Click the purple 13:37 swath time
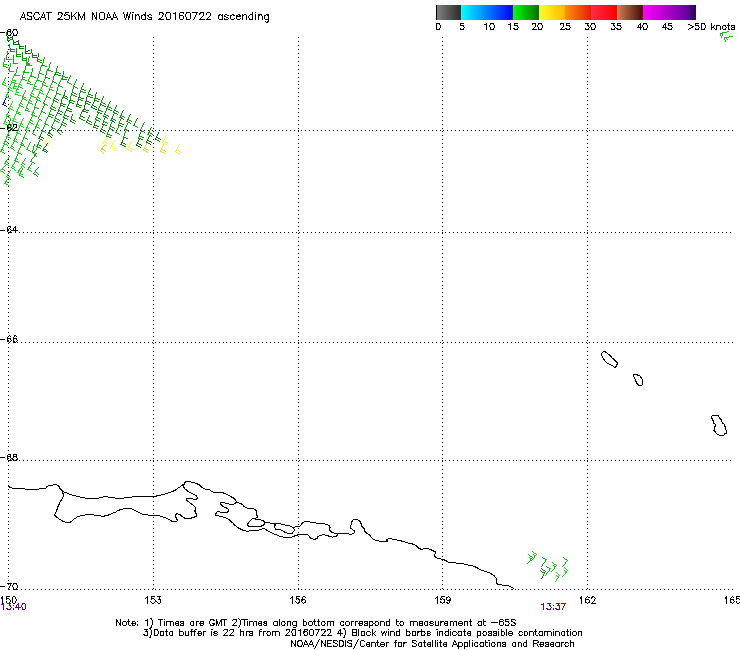The image size is (740, 650). (553, 607)
